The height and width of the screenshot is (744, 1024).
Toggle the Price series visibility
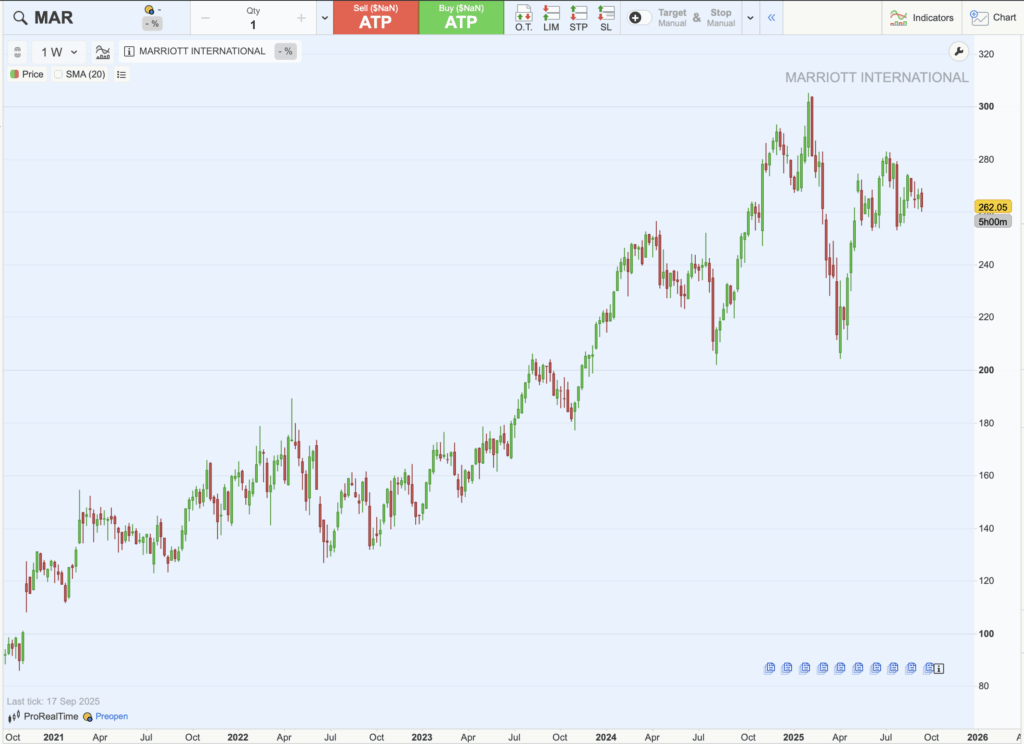pos(12,74)
